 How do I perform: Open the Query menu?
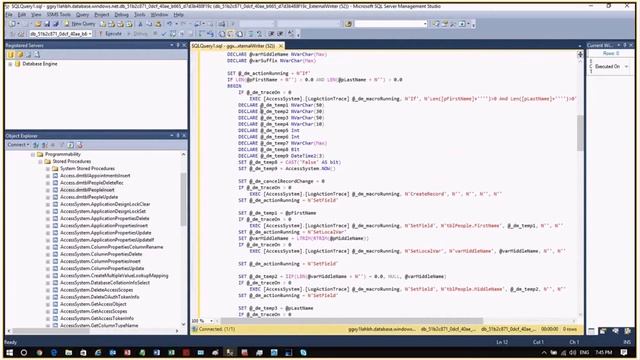pyautogui.click(x=82, y=15)
